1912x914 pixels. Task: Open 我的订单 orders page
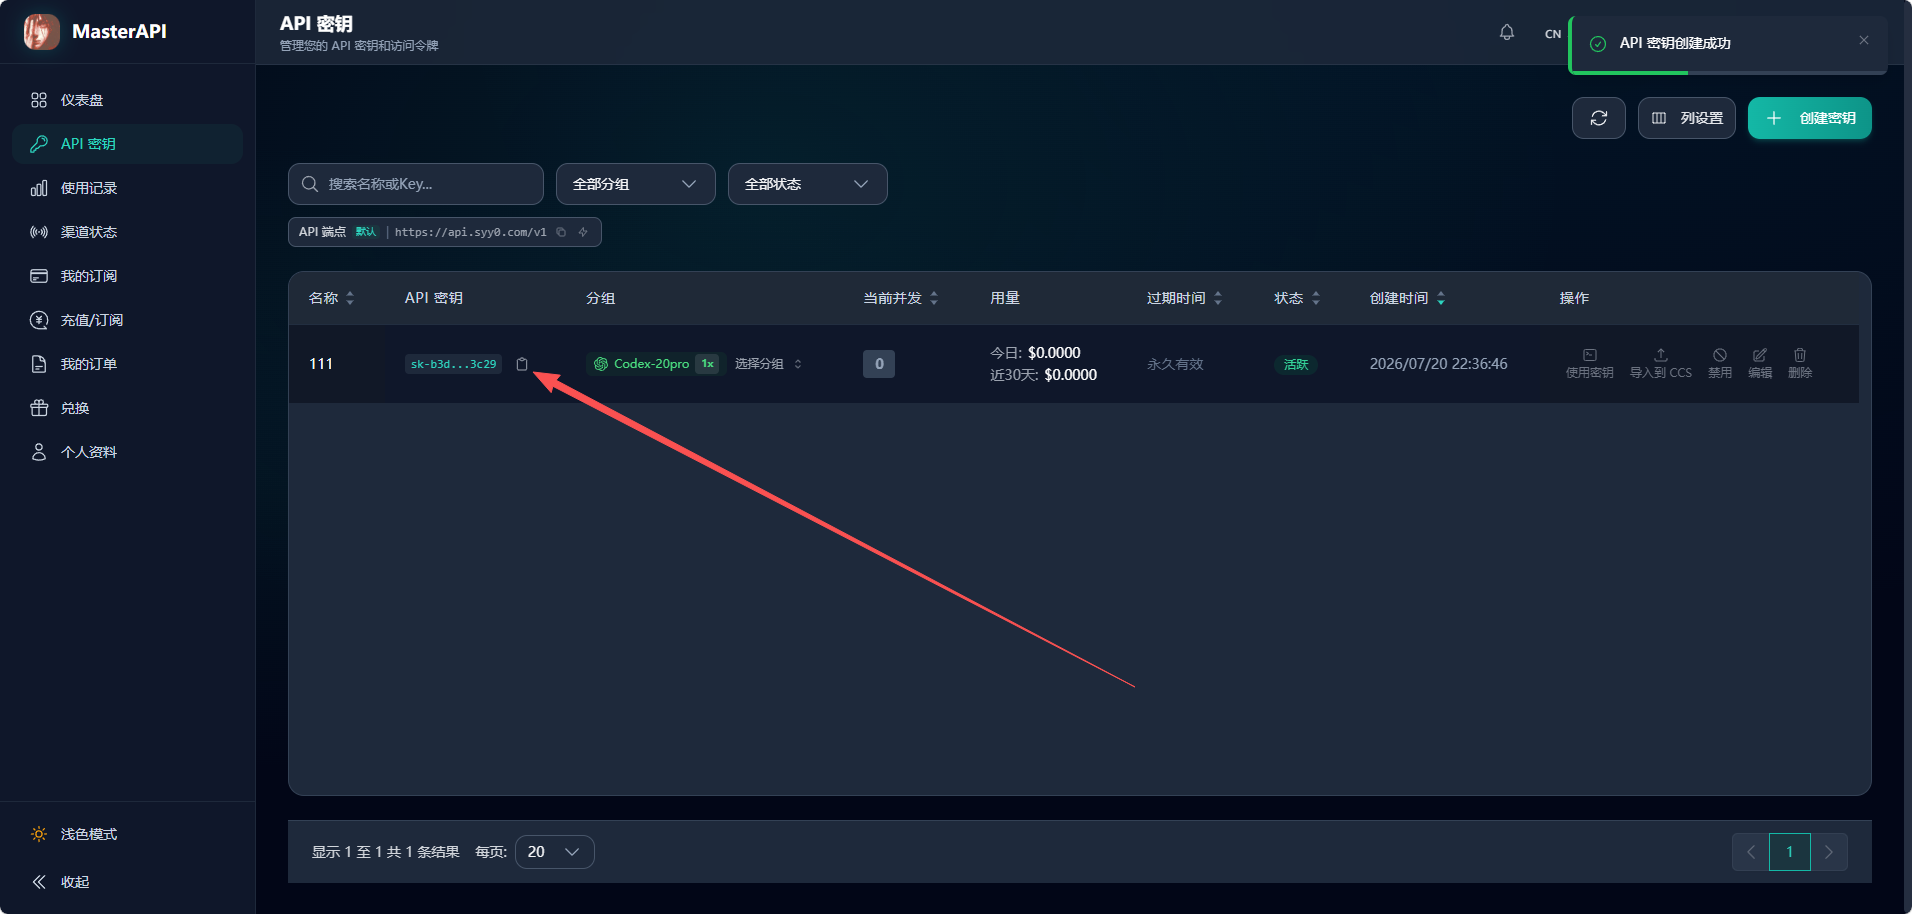click(x=127, y=364)
